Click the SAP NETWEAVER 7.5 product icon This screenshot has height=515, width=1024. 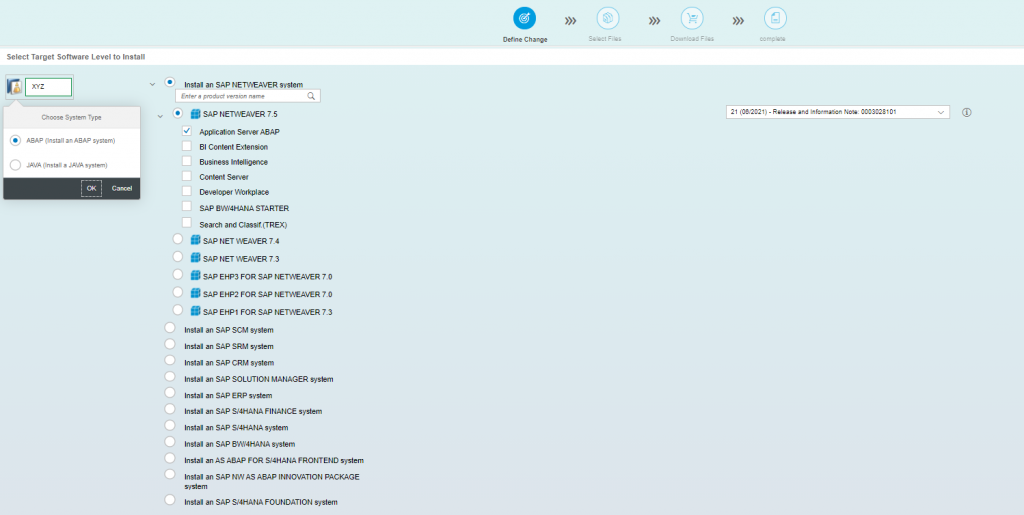(195, 114)
